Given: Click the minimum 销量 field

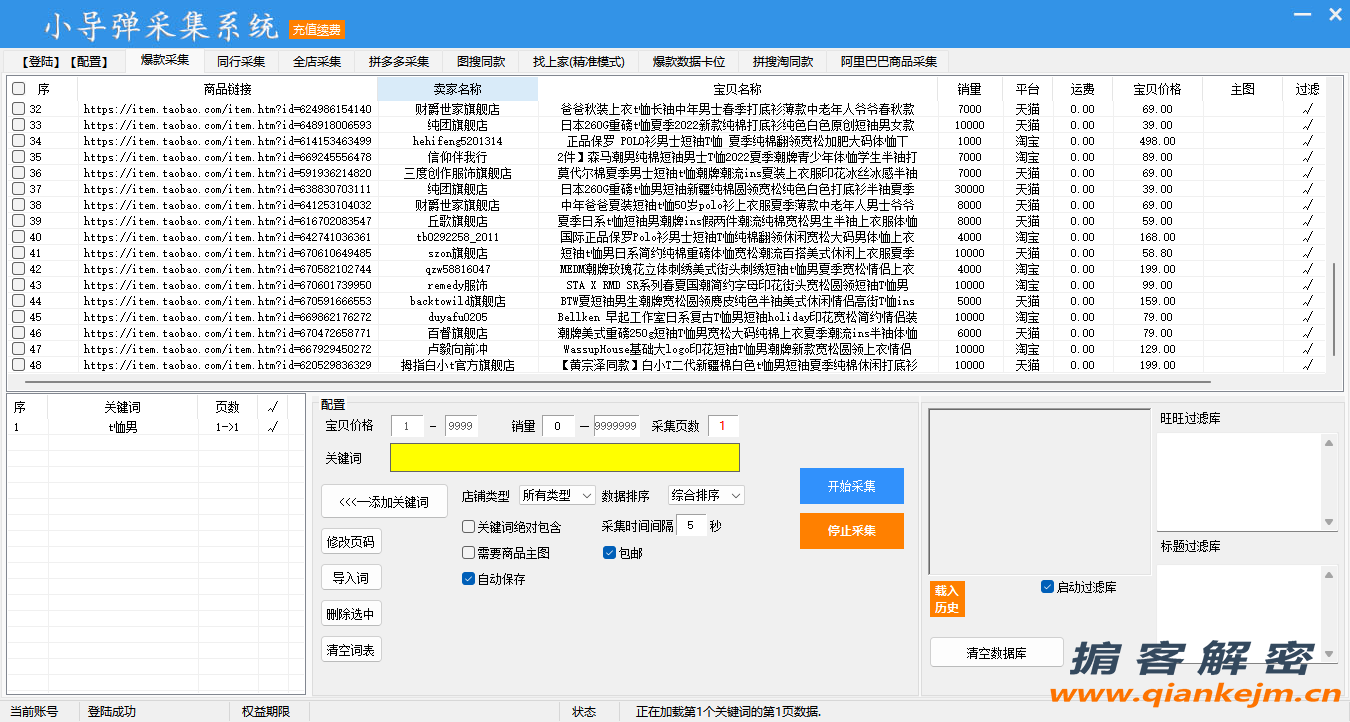Looking at the screenshot, I should coord(558,427).
